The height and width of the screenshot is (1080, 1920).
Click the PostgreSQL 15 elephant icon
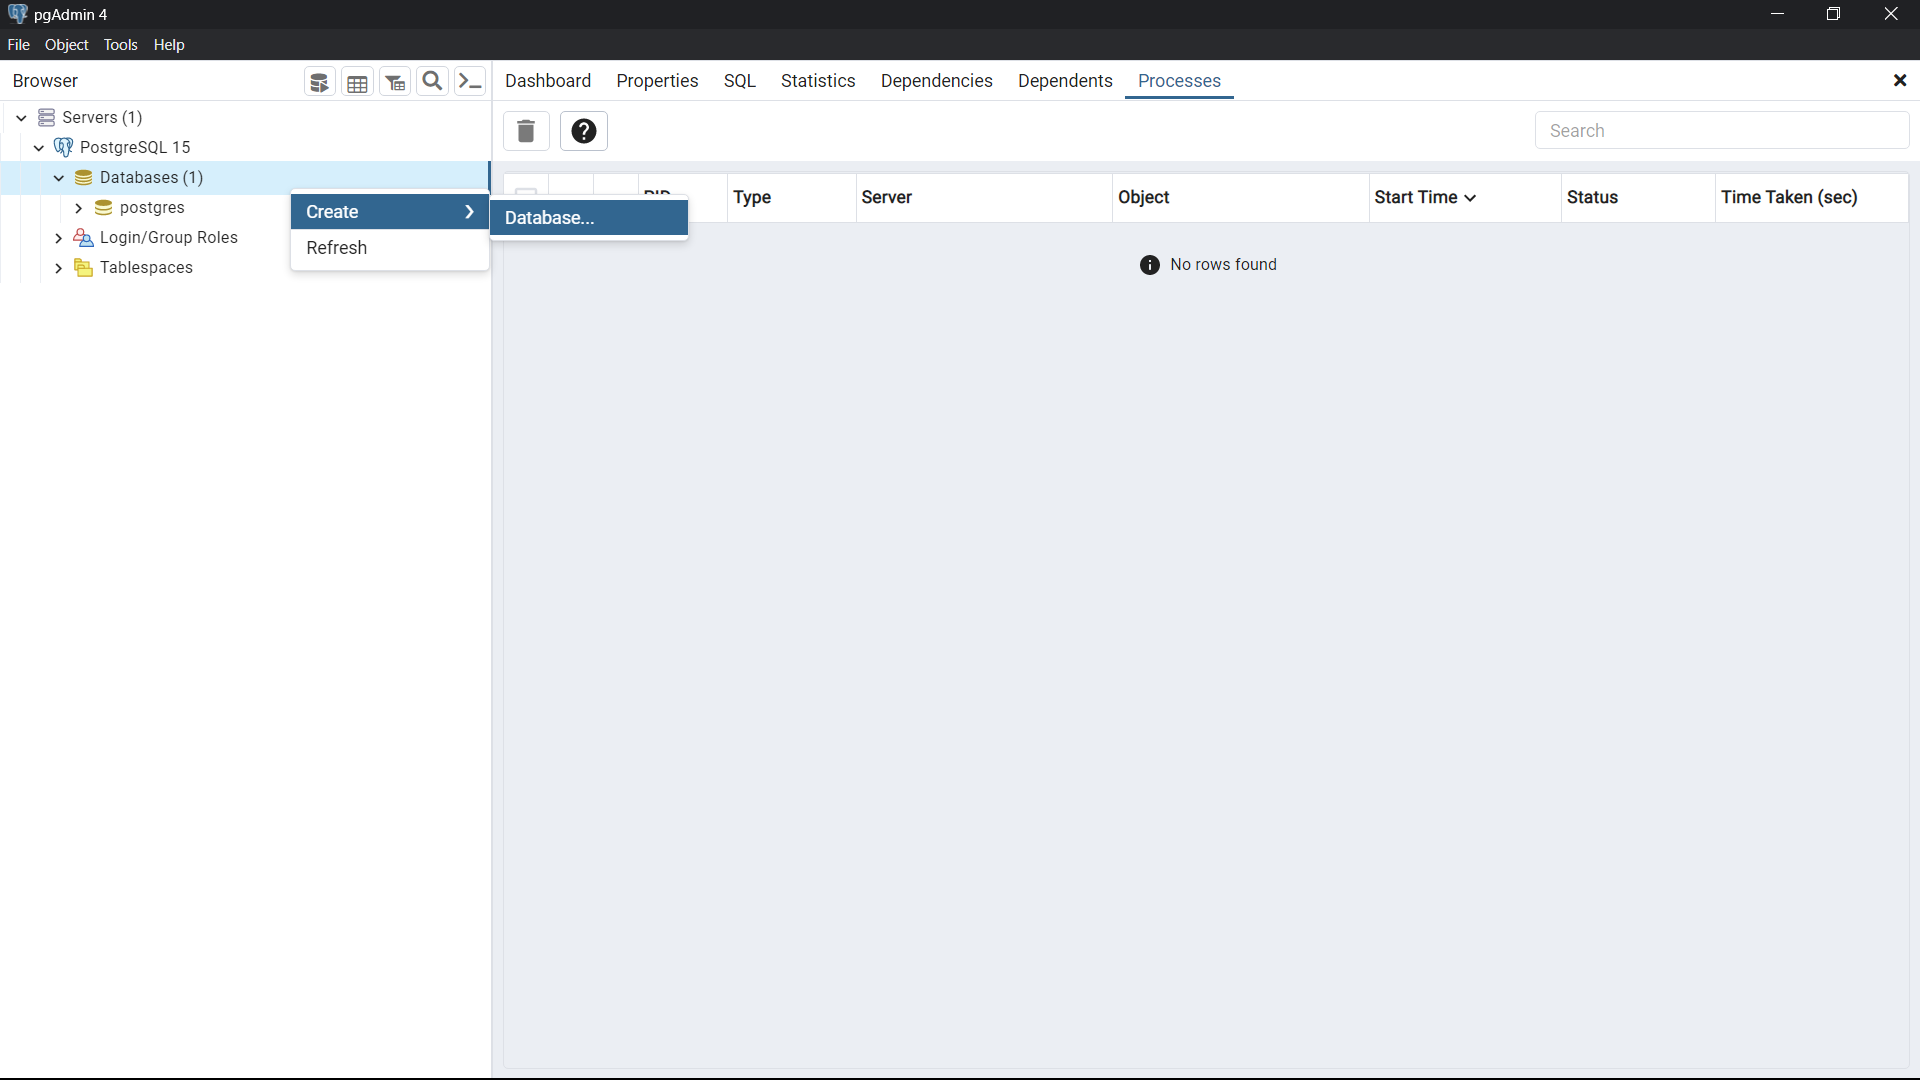(64, 147)
